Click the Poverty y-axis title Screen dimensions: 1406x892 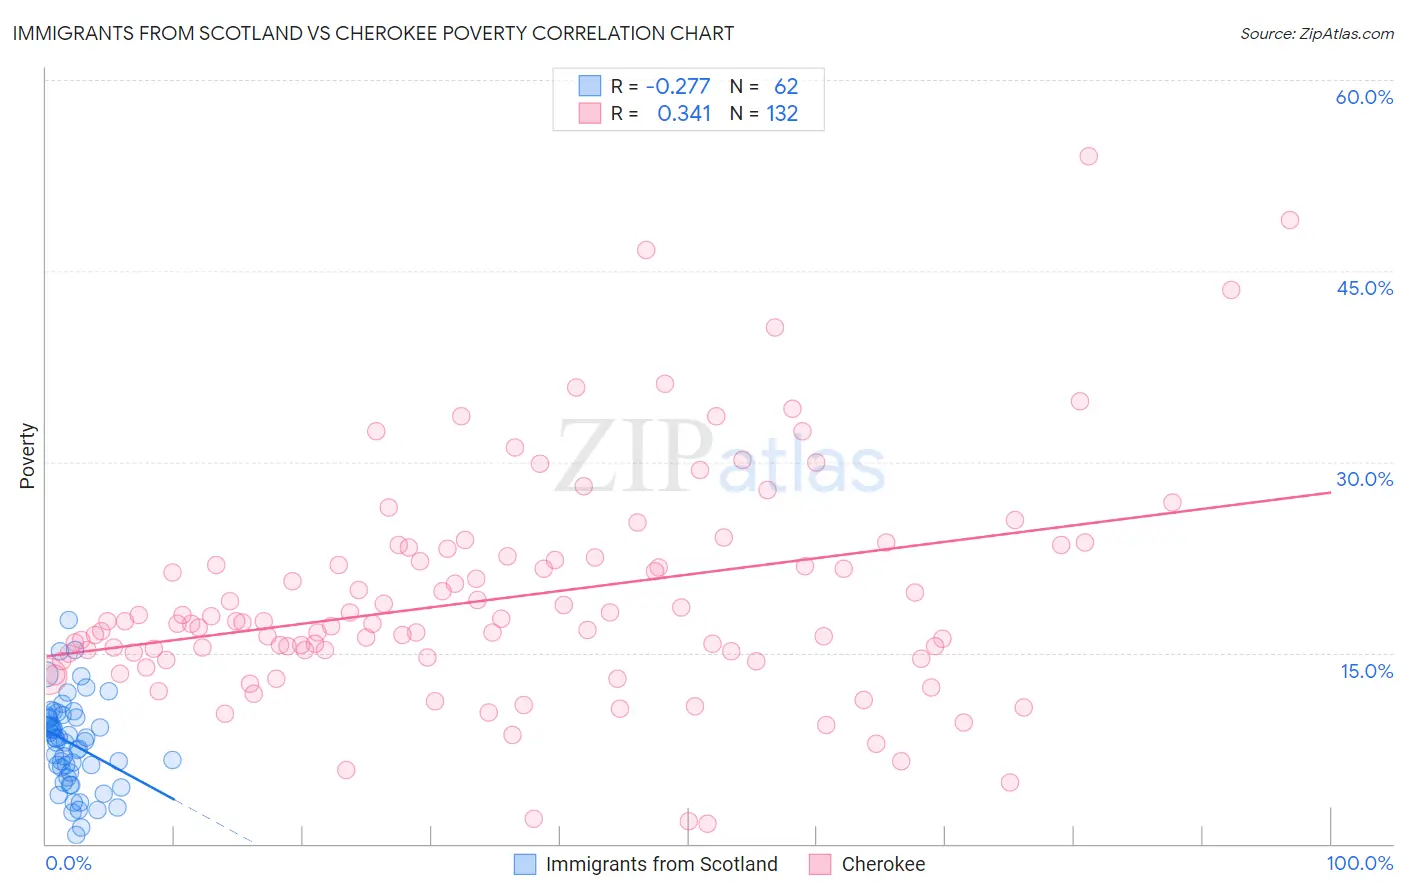click(27, 456)
